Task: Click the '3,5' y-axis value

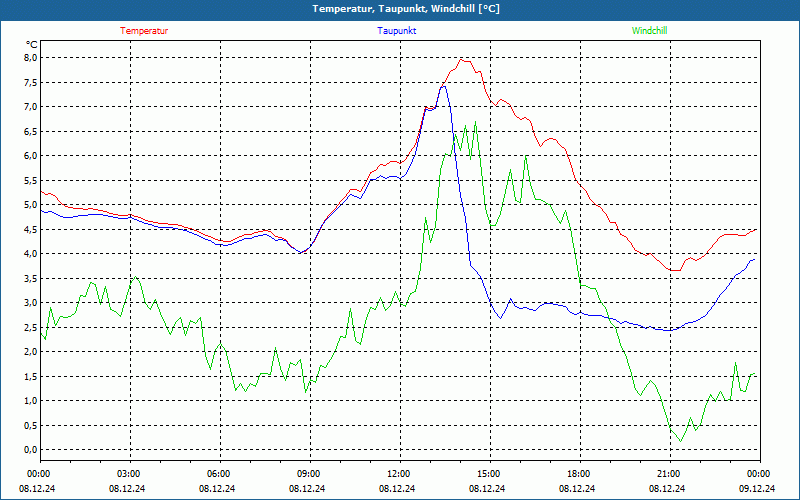Action: [x=32, y=278]
